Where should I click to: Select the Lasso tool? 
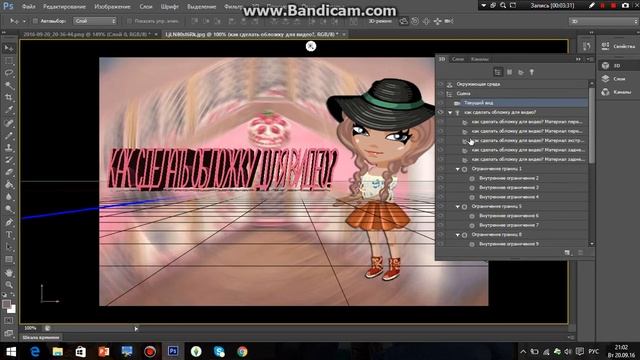point(9,73)
